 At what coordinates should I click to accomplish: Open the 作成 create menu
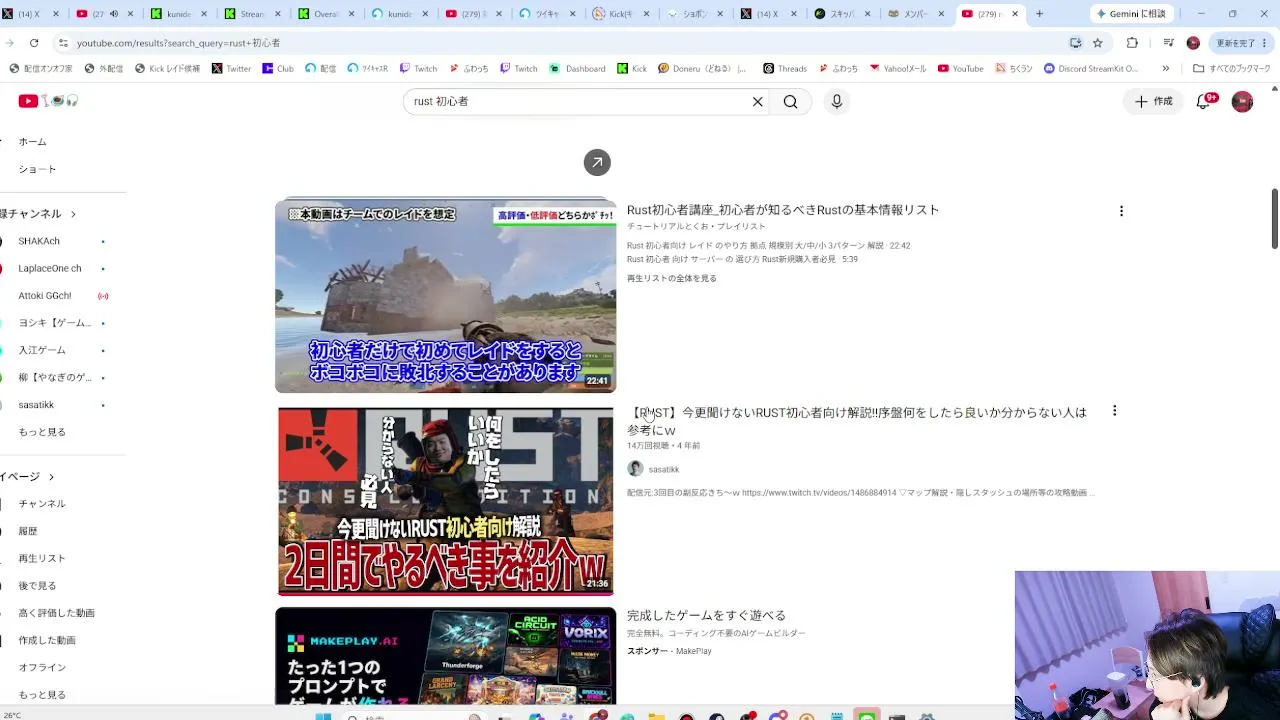click(1153, 101)
